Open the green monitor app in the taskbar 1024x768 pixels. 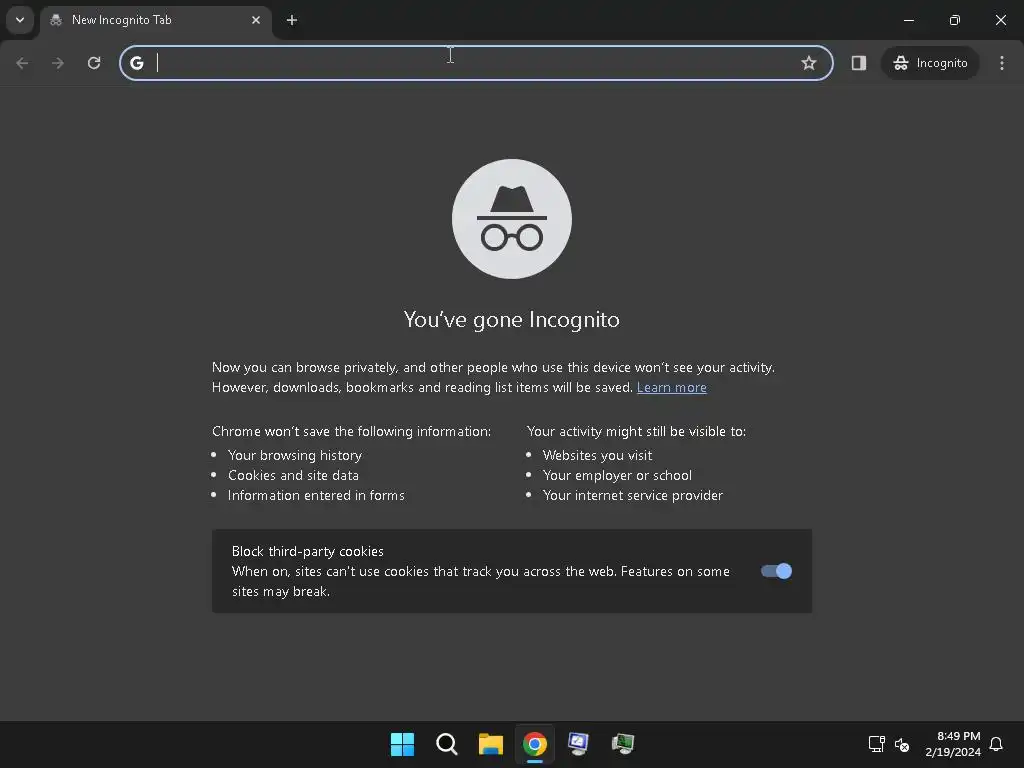tap(623, 744)
